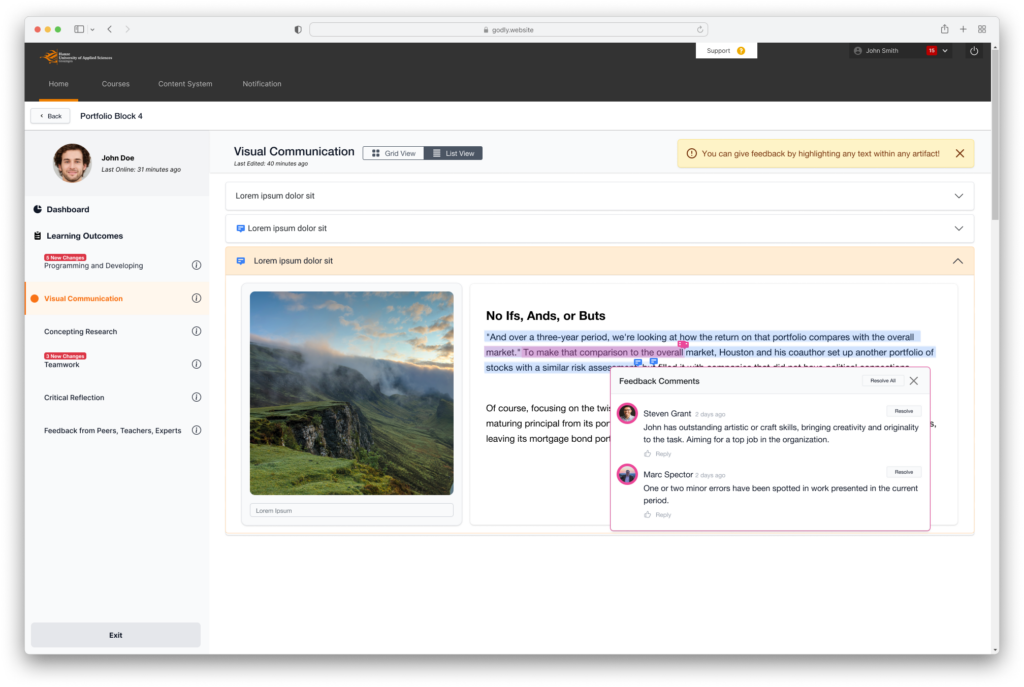Open the Courses tab
The width and height of the screenshot is (1024, 687).
click(x=116, y=84)
